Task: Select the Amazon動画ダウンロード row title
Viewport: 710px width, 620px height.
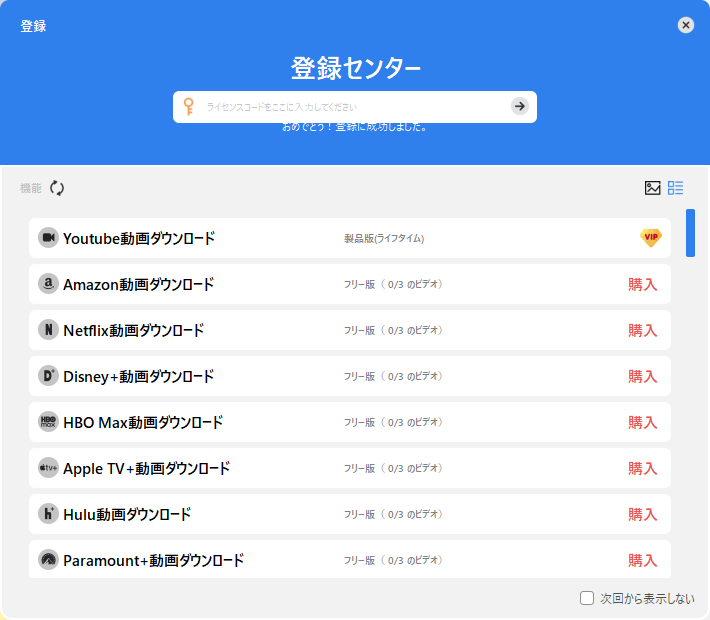Action: click(139, 284)
